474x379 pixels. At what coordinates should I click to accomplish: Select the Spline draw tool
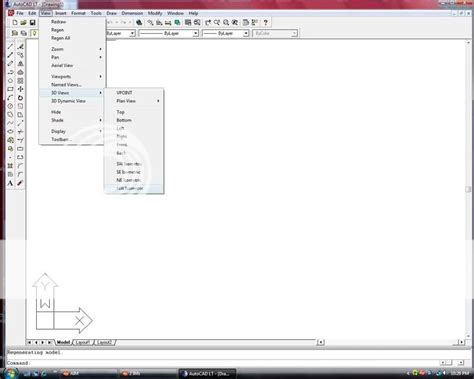point(10,123)
